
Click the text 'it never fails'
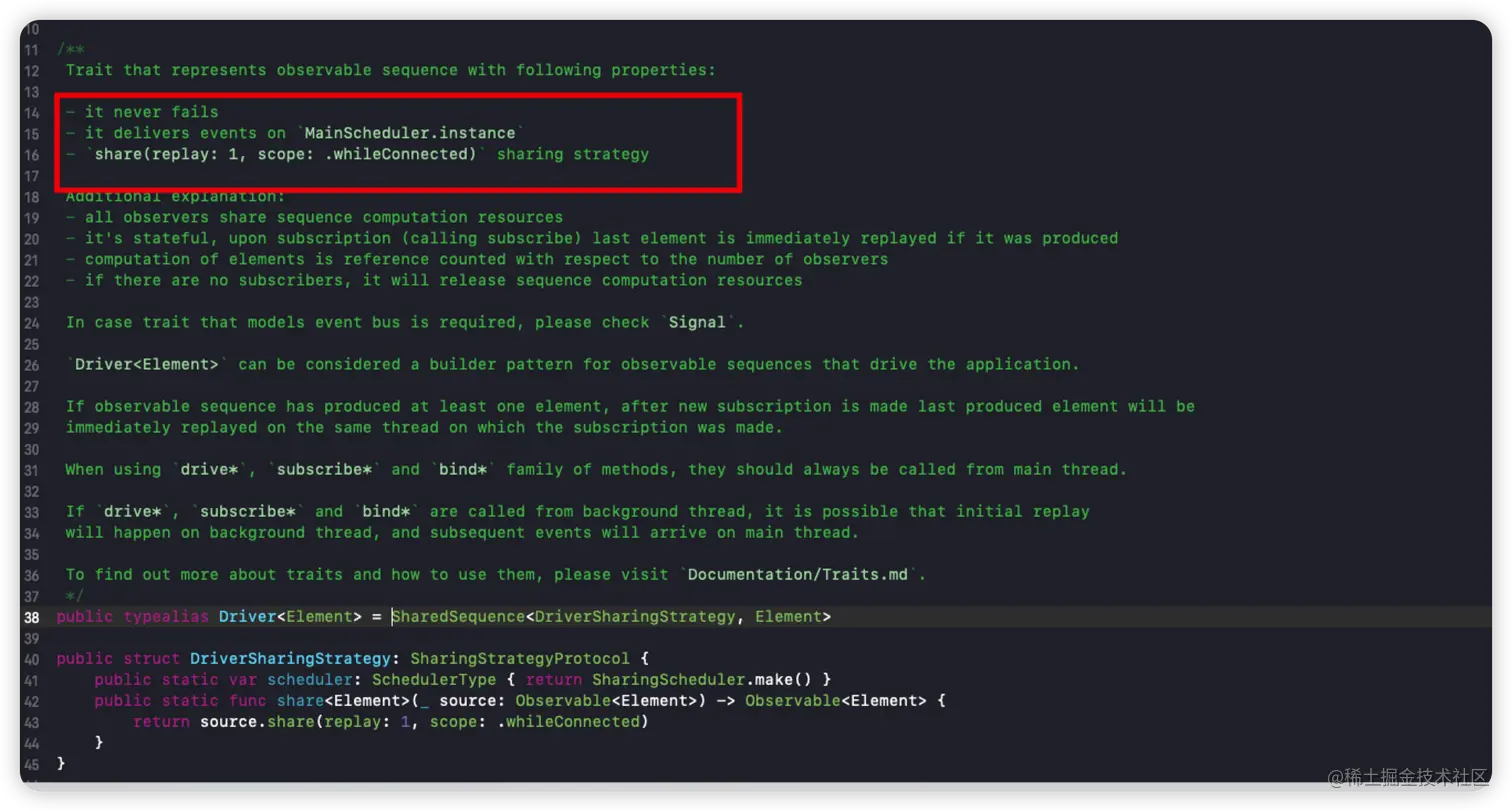pyautogui.click(x=151, y=112)
